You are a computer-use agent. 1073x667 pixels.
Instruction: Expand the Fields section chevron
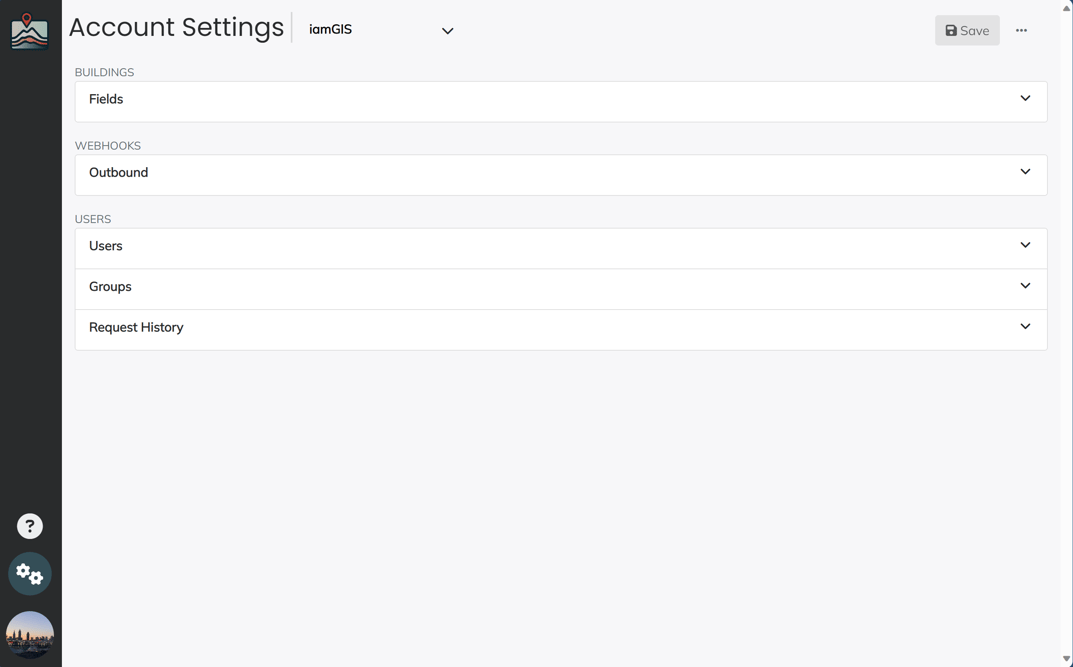point(1025,99)
